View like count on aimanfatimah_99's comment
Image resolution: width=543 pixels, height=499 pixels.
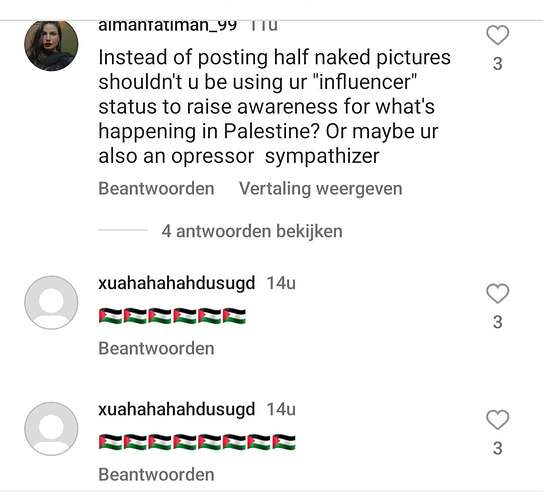pos(498,64)
